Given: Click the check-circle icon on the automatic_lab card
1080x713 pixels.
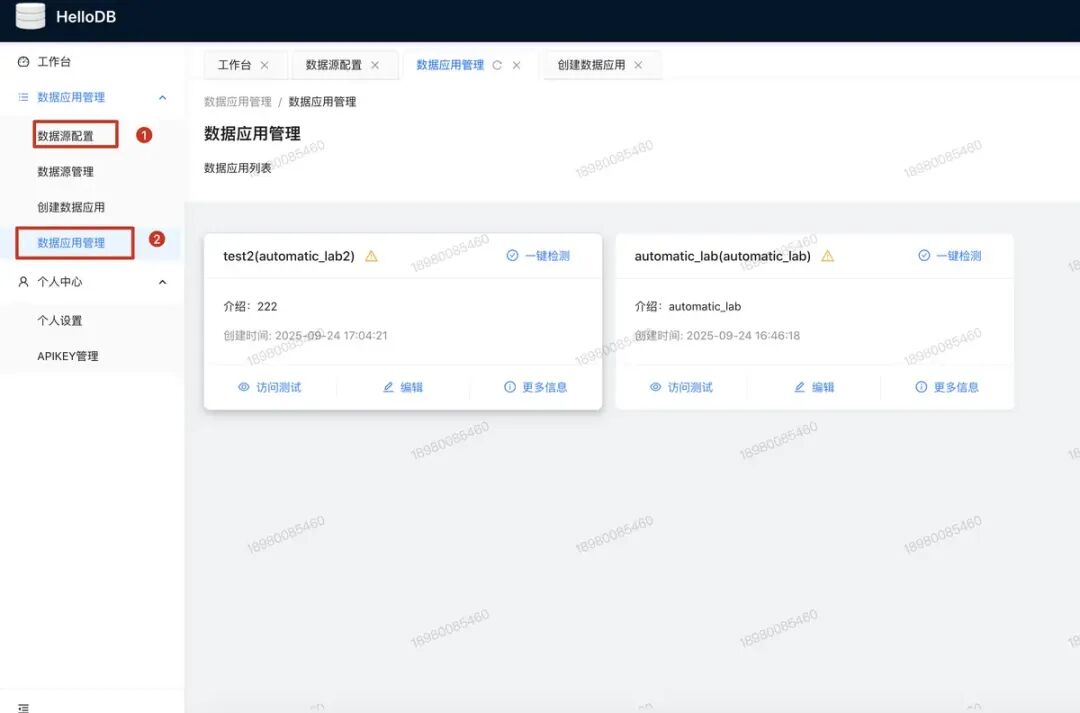Looking at the screenshot, I should (924, 256).
